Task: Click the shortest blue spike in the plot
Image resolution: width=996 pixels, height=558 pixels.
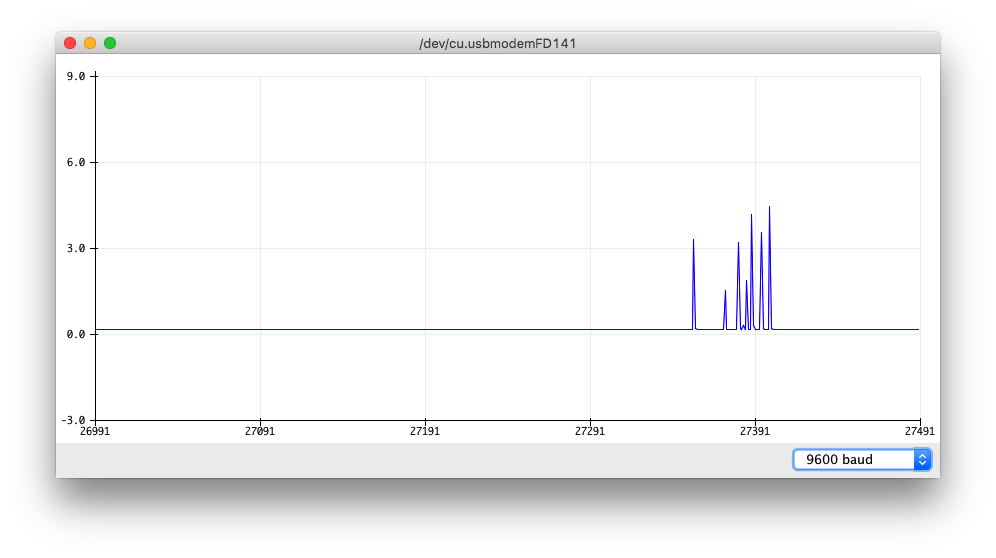Action: (x=725, y=293)
